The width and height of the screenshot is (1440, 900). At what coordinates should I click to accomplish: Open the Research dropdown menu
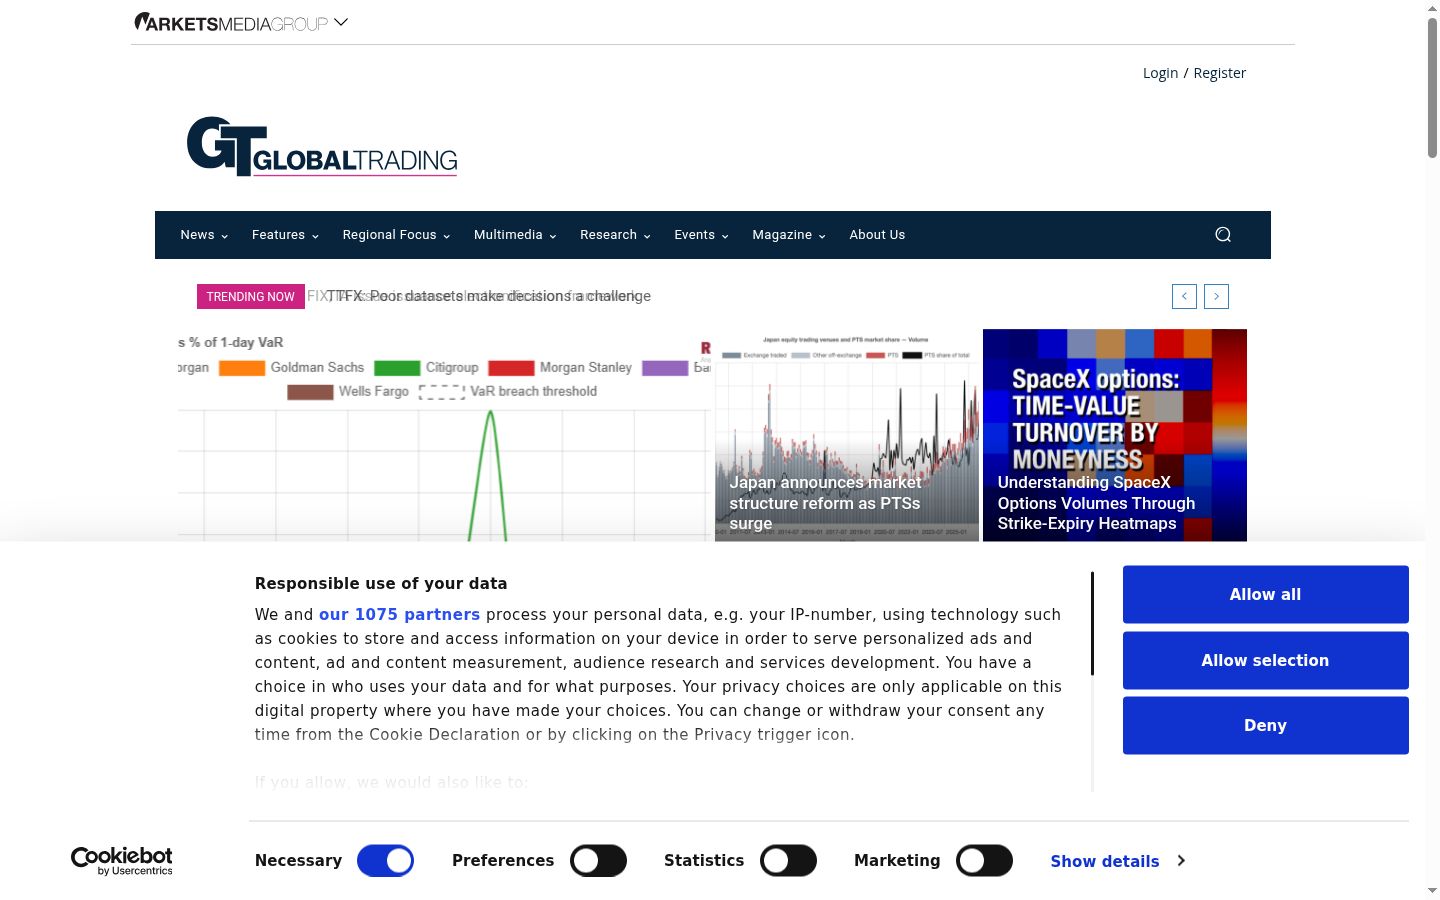click(615, 235)
